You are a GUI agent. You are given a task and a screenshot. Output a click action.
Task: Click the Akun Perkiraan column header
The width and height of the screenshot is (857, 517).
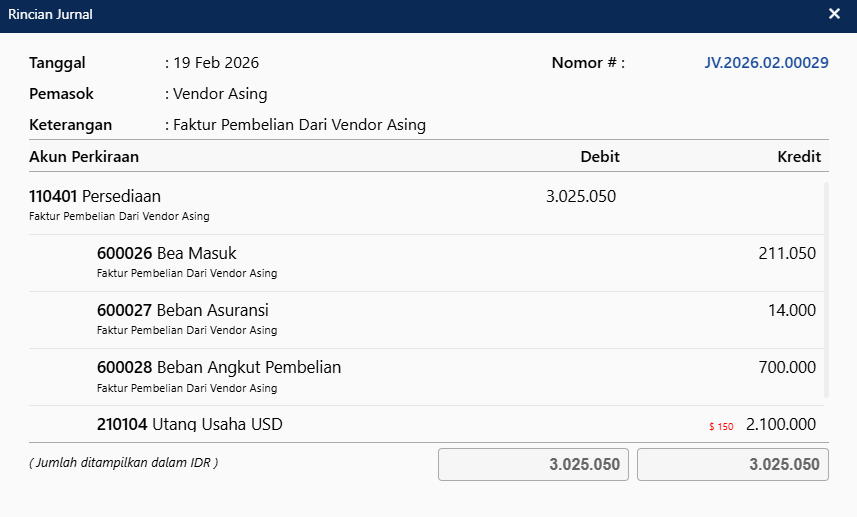point(84,157)
